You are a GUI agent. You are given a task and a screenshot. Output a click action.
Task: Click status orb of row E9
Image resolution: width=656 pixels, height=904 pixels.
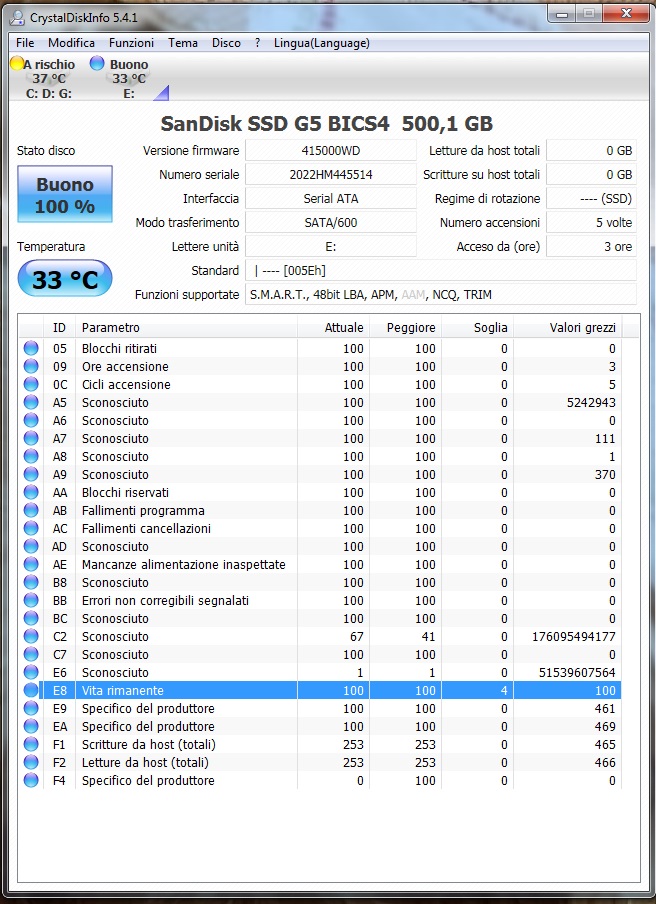(x=31, y=708)
